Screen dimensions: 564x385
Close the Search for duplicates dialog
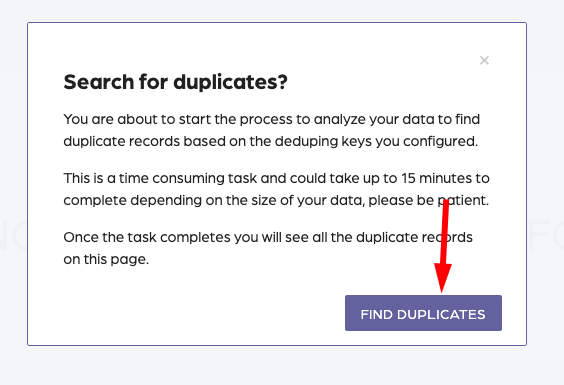[484, 60]
